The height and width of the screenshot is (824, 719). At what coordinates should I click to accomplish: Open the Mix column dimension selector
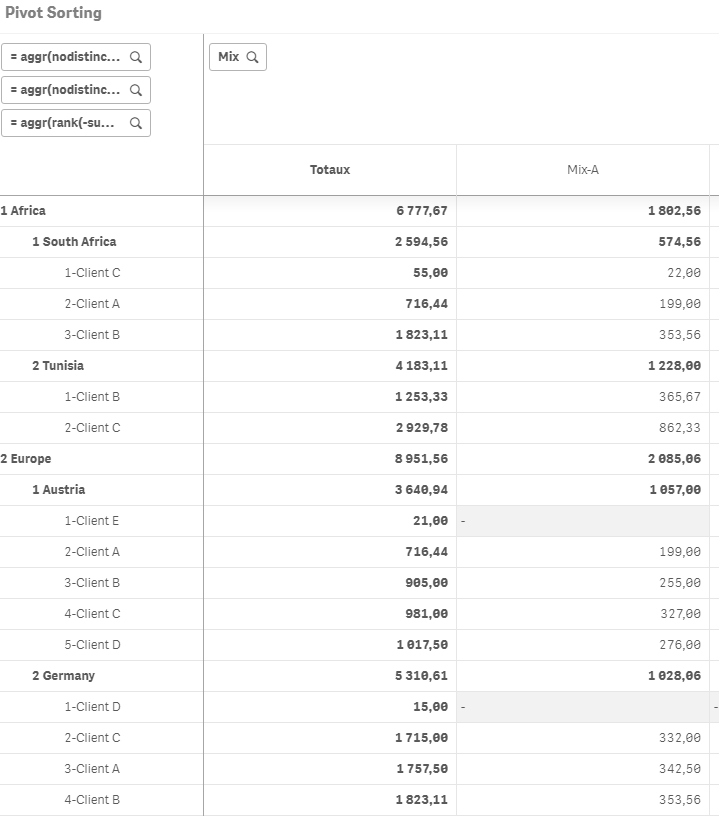[x=229, y=57]
